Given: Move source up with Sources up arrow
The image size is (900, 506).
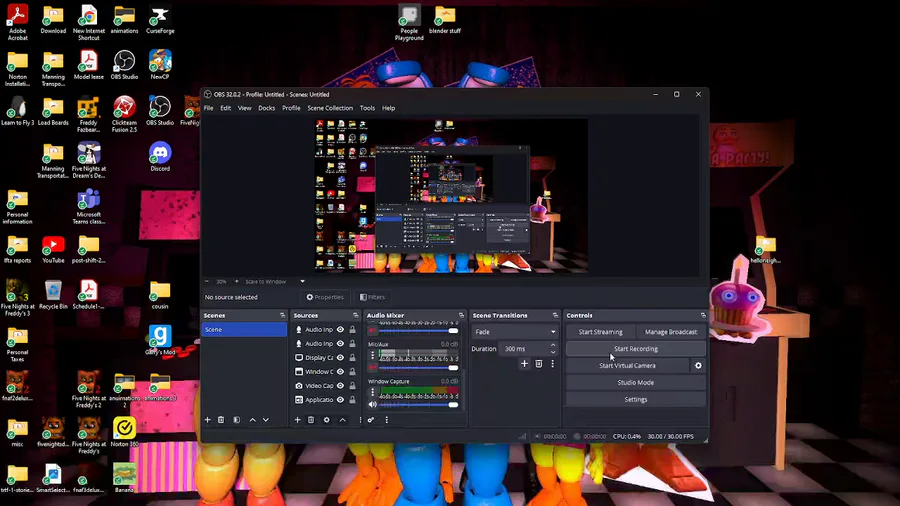Looking at the screenshot, I should pos(343,420).
